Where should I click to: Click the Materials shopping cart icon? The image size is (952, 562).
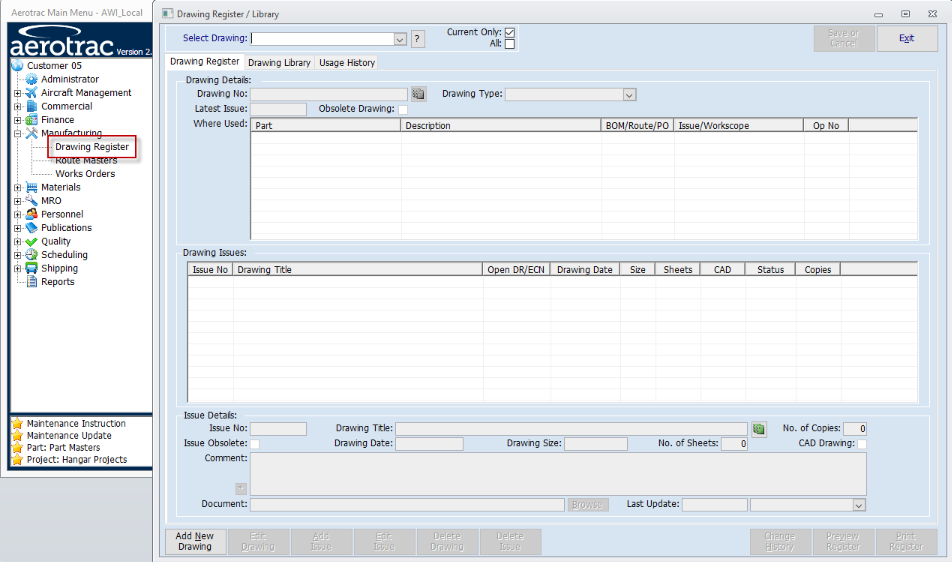tap(31, 188)
